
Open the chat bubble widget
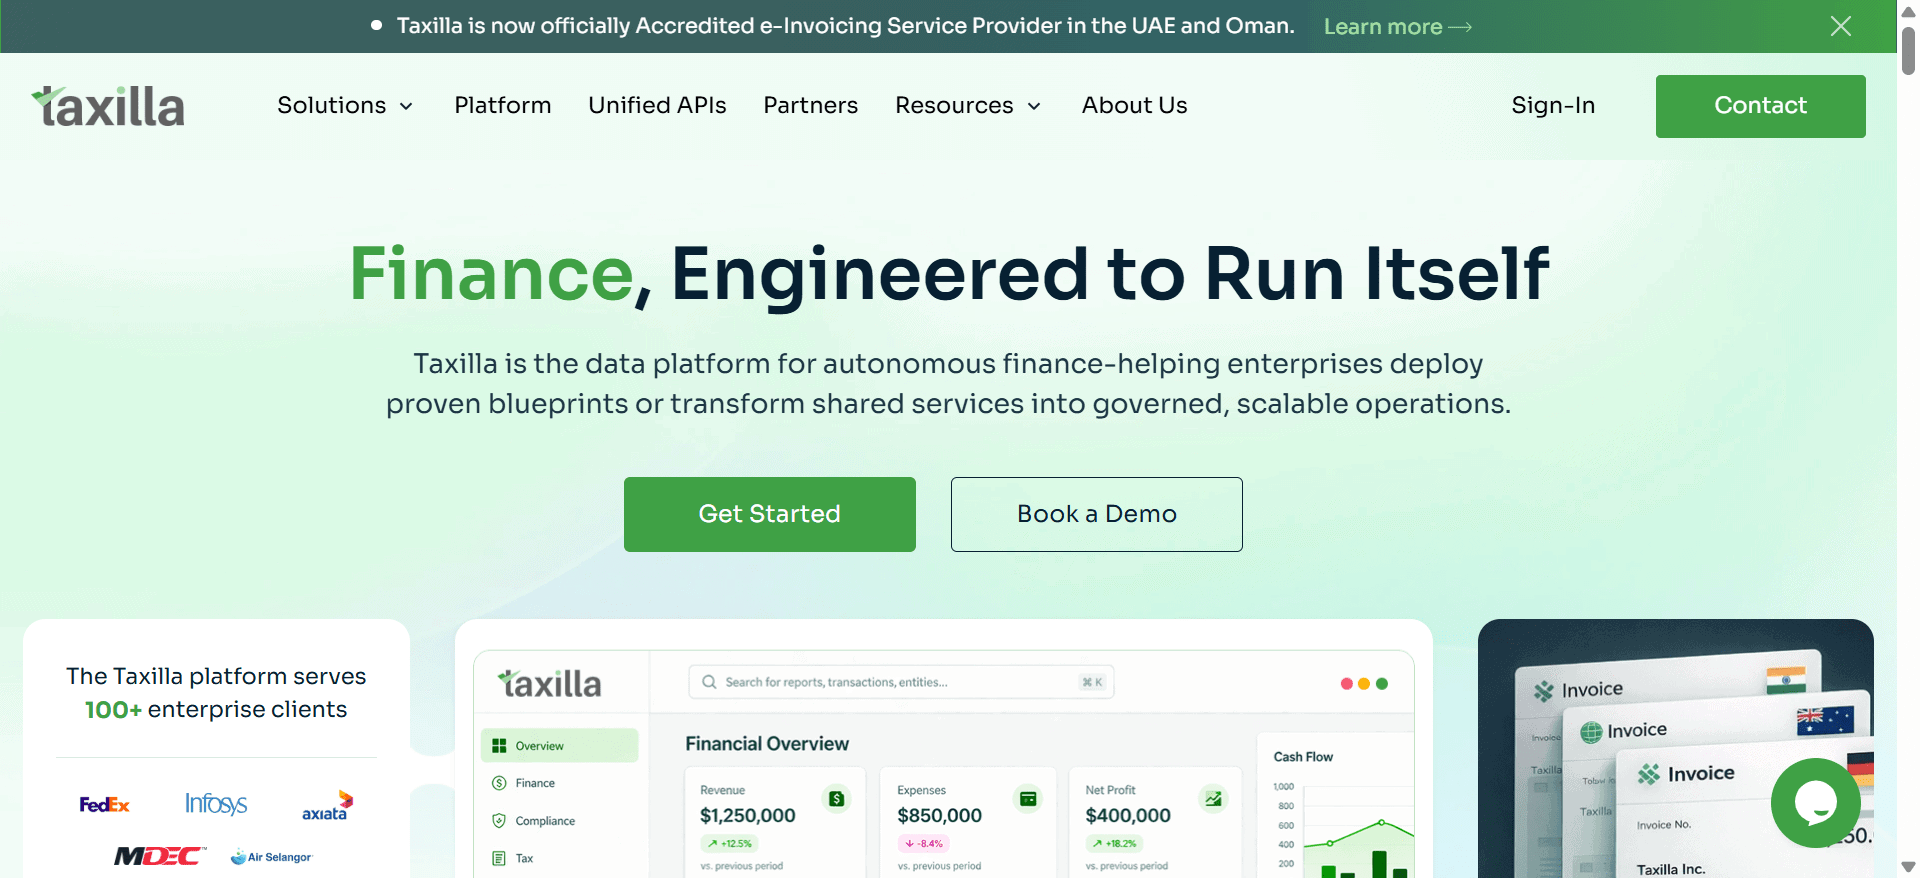tap(1815, 802)
